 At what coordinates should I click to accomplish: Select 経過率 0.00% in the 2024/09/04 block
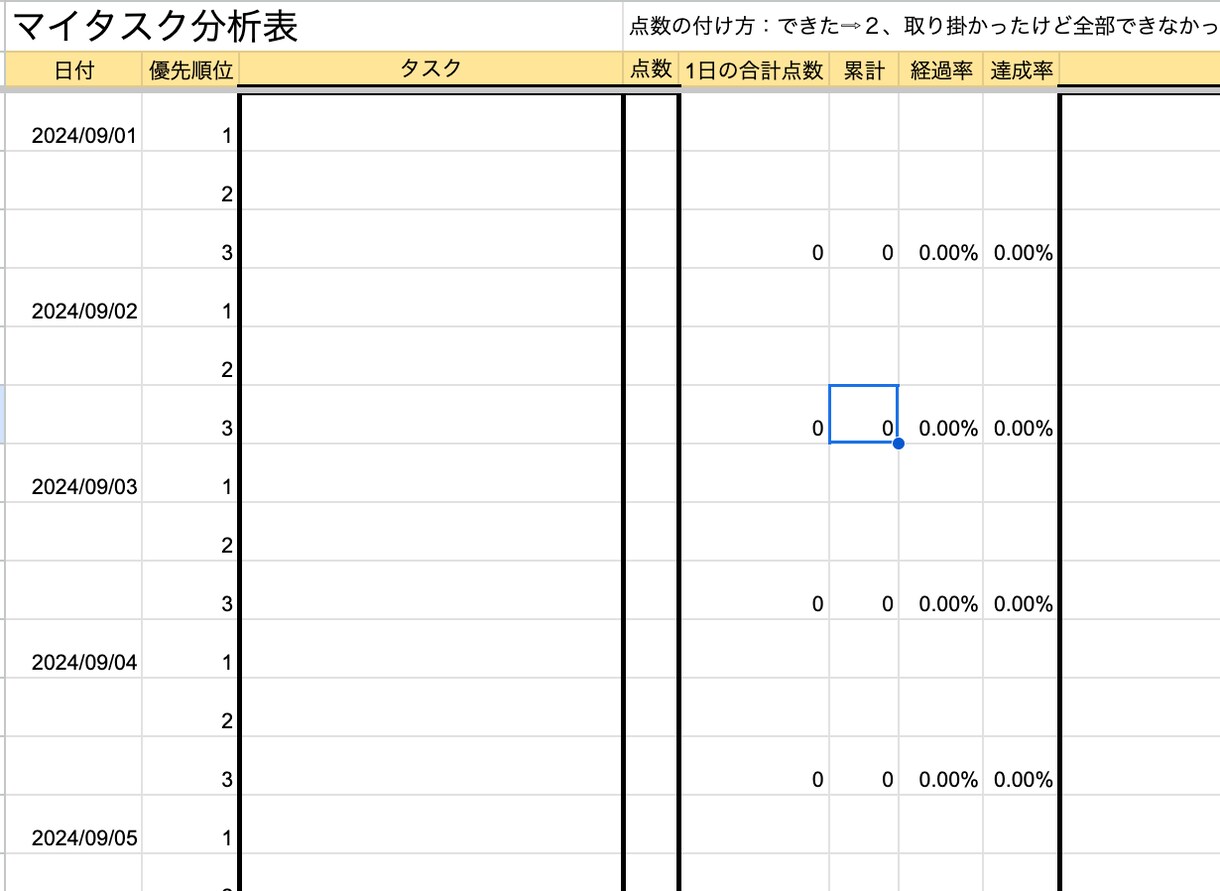[x=941, y=765]
